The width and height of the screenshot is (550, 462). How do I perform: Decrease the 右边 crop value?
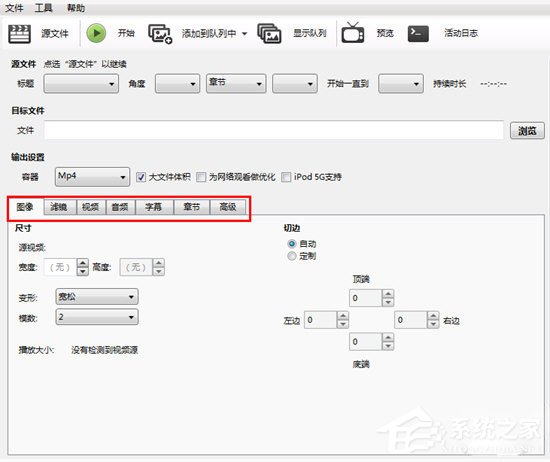[x=433, y=324]
